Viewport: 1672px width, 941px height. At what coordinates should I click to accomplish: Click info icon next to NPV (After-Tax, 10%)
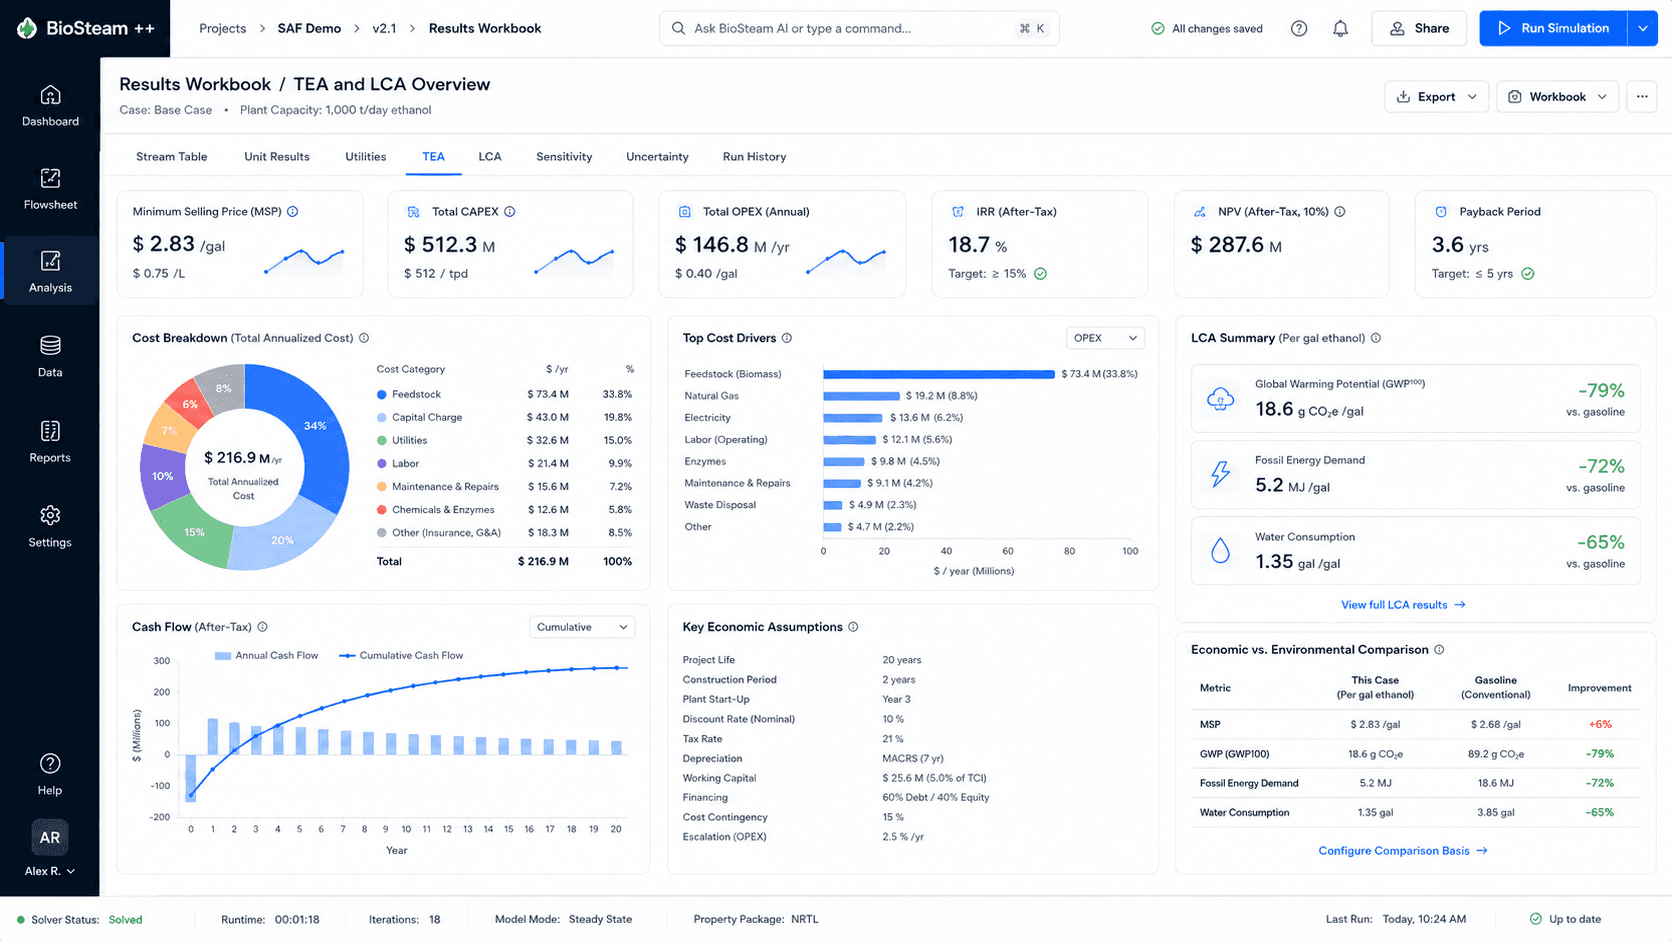pyautogui.click(x=1340, y=212)
